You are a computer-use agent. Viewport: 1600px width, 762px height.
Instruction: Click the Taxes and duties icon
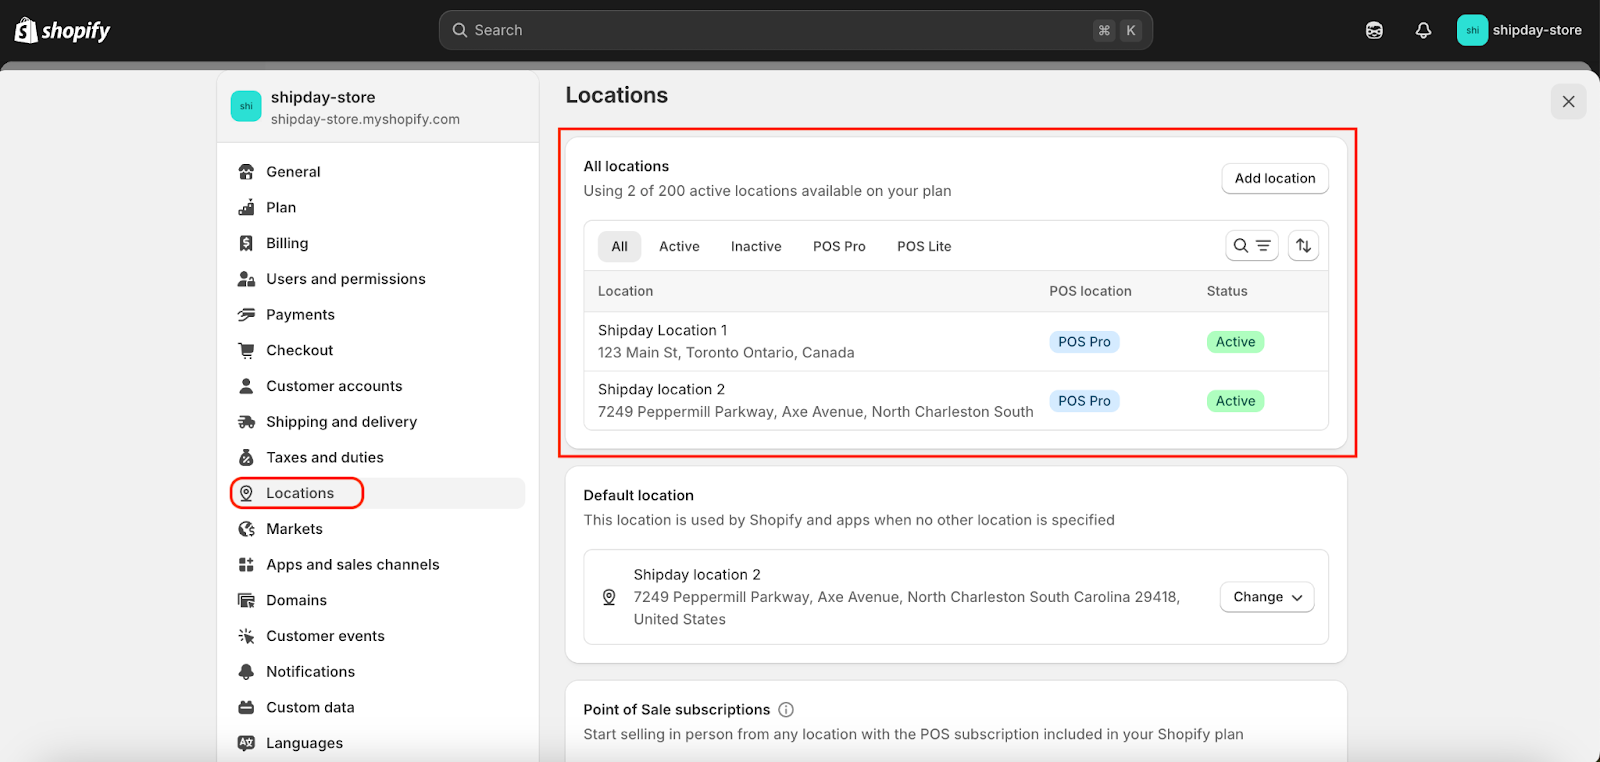click(246, 458)
